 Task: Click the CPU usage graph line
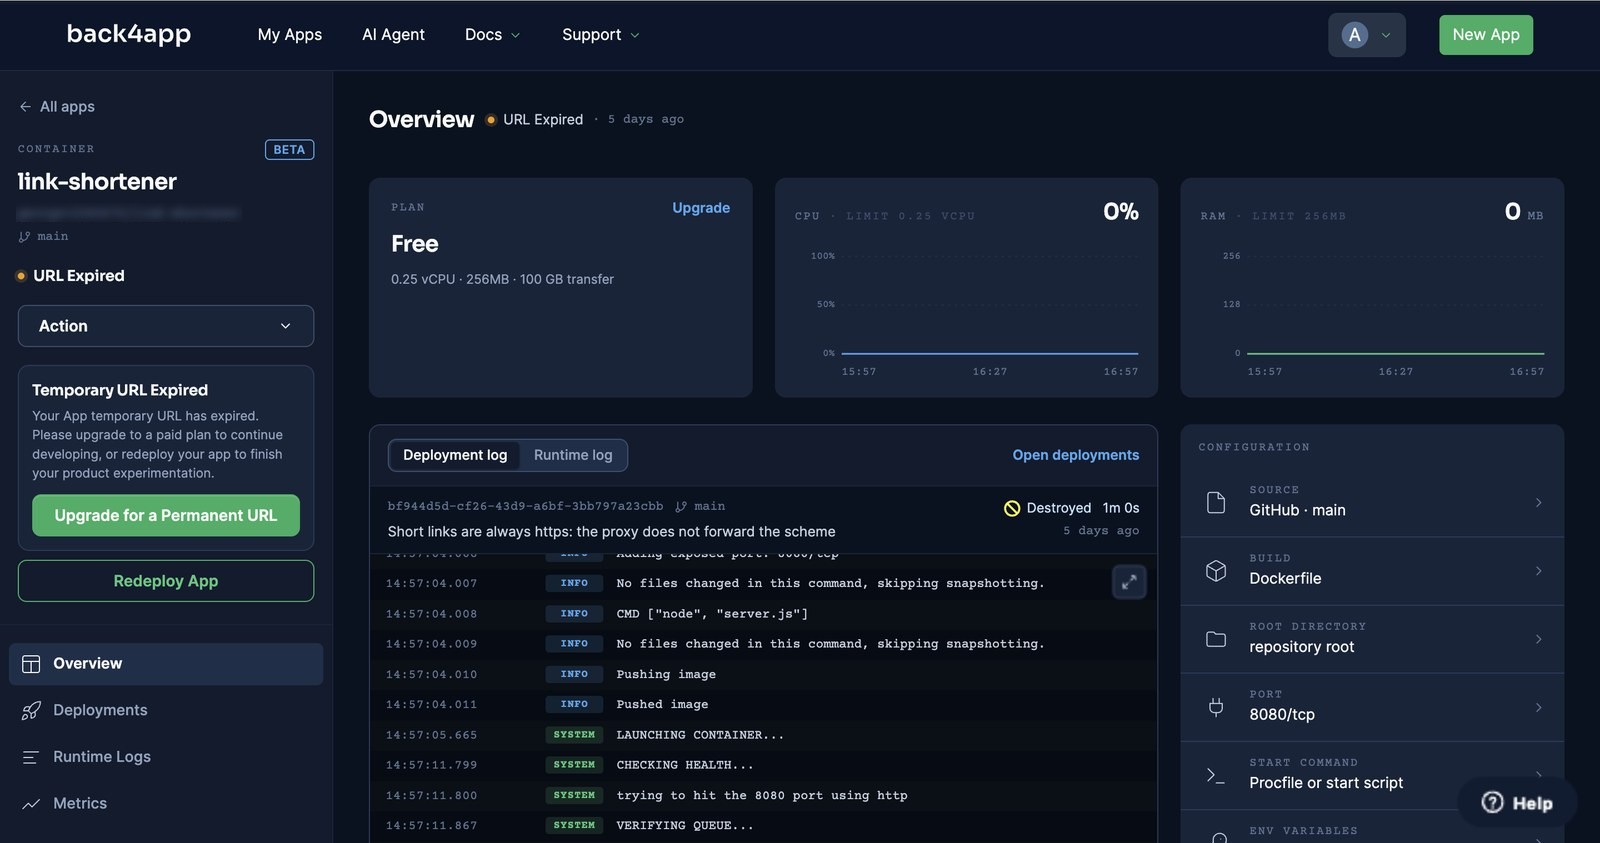point(990,353)
